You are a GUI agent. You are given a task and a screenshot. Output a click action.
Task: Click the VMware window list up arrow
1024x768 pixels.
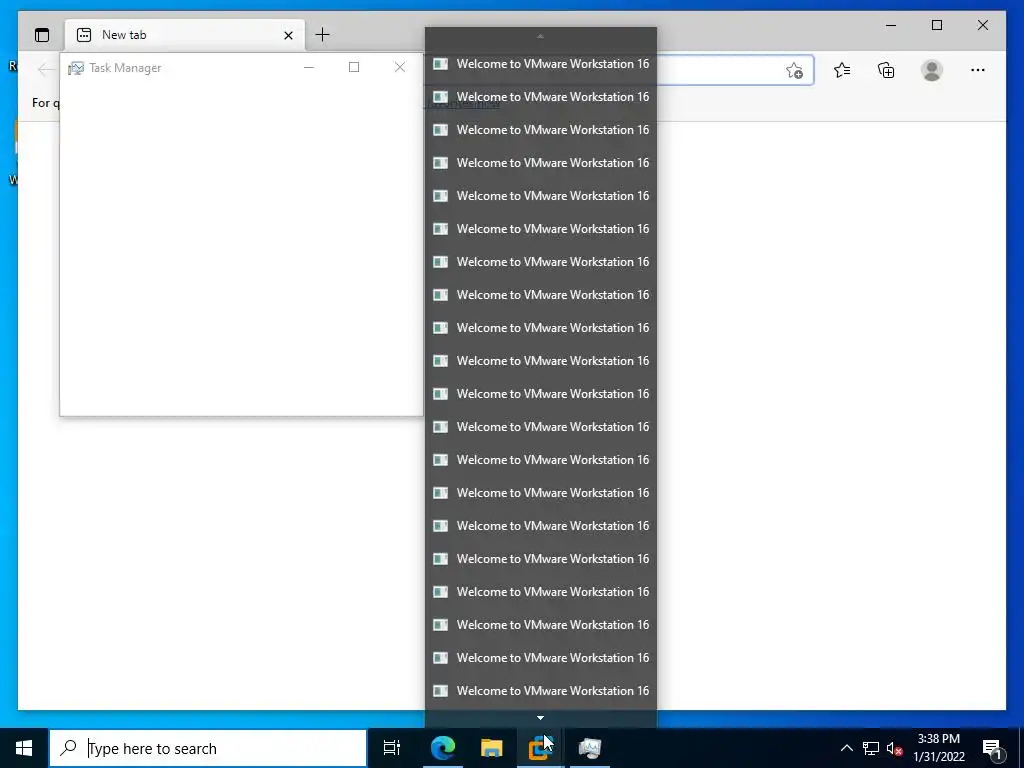pos(540,37)
